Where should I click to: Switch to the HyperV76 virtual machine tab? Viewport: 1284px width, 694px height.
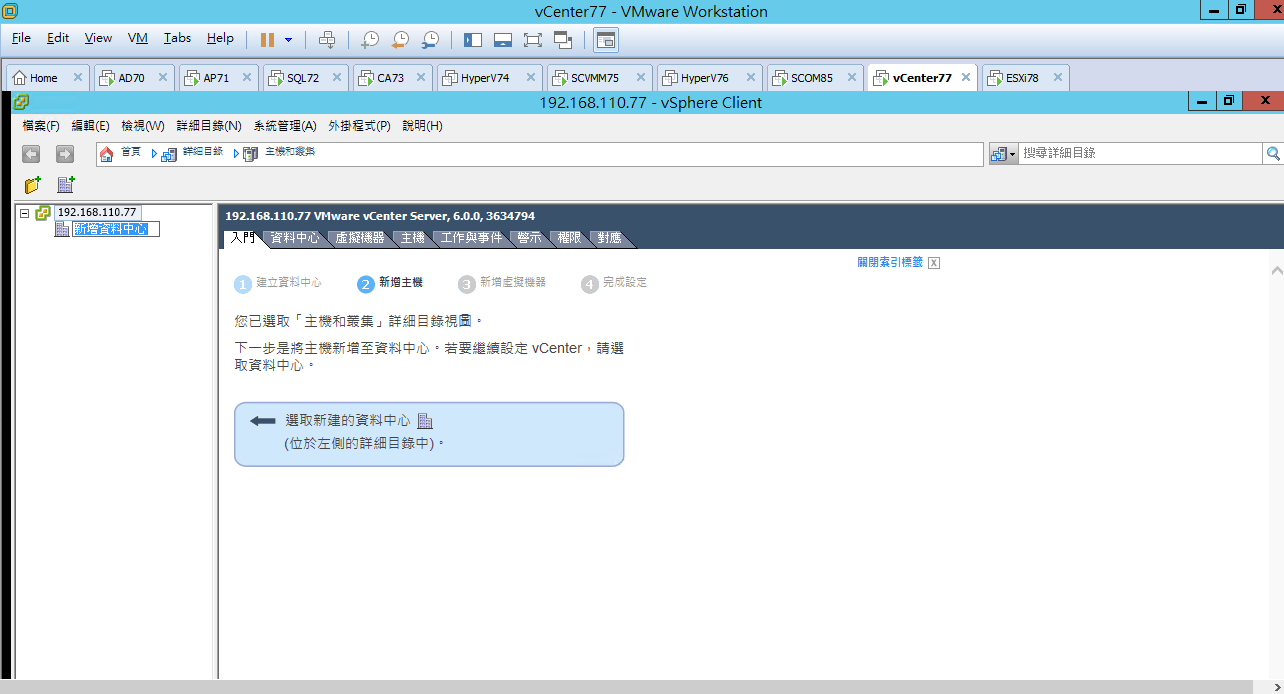pos(705,78)
